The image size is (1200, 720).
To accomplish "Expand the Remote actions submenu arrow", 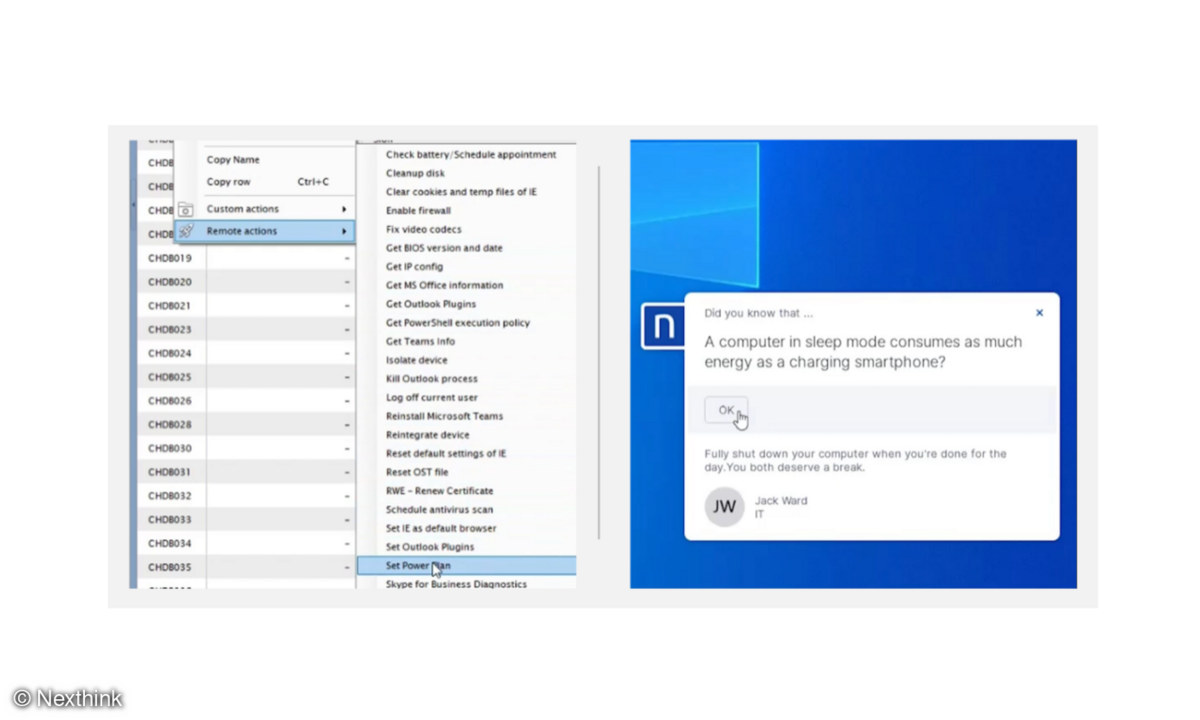I will click(x=344, y=231).
